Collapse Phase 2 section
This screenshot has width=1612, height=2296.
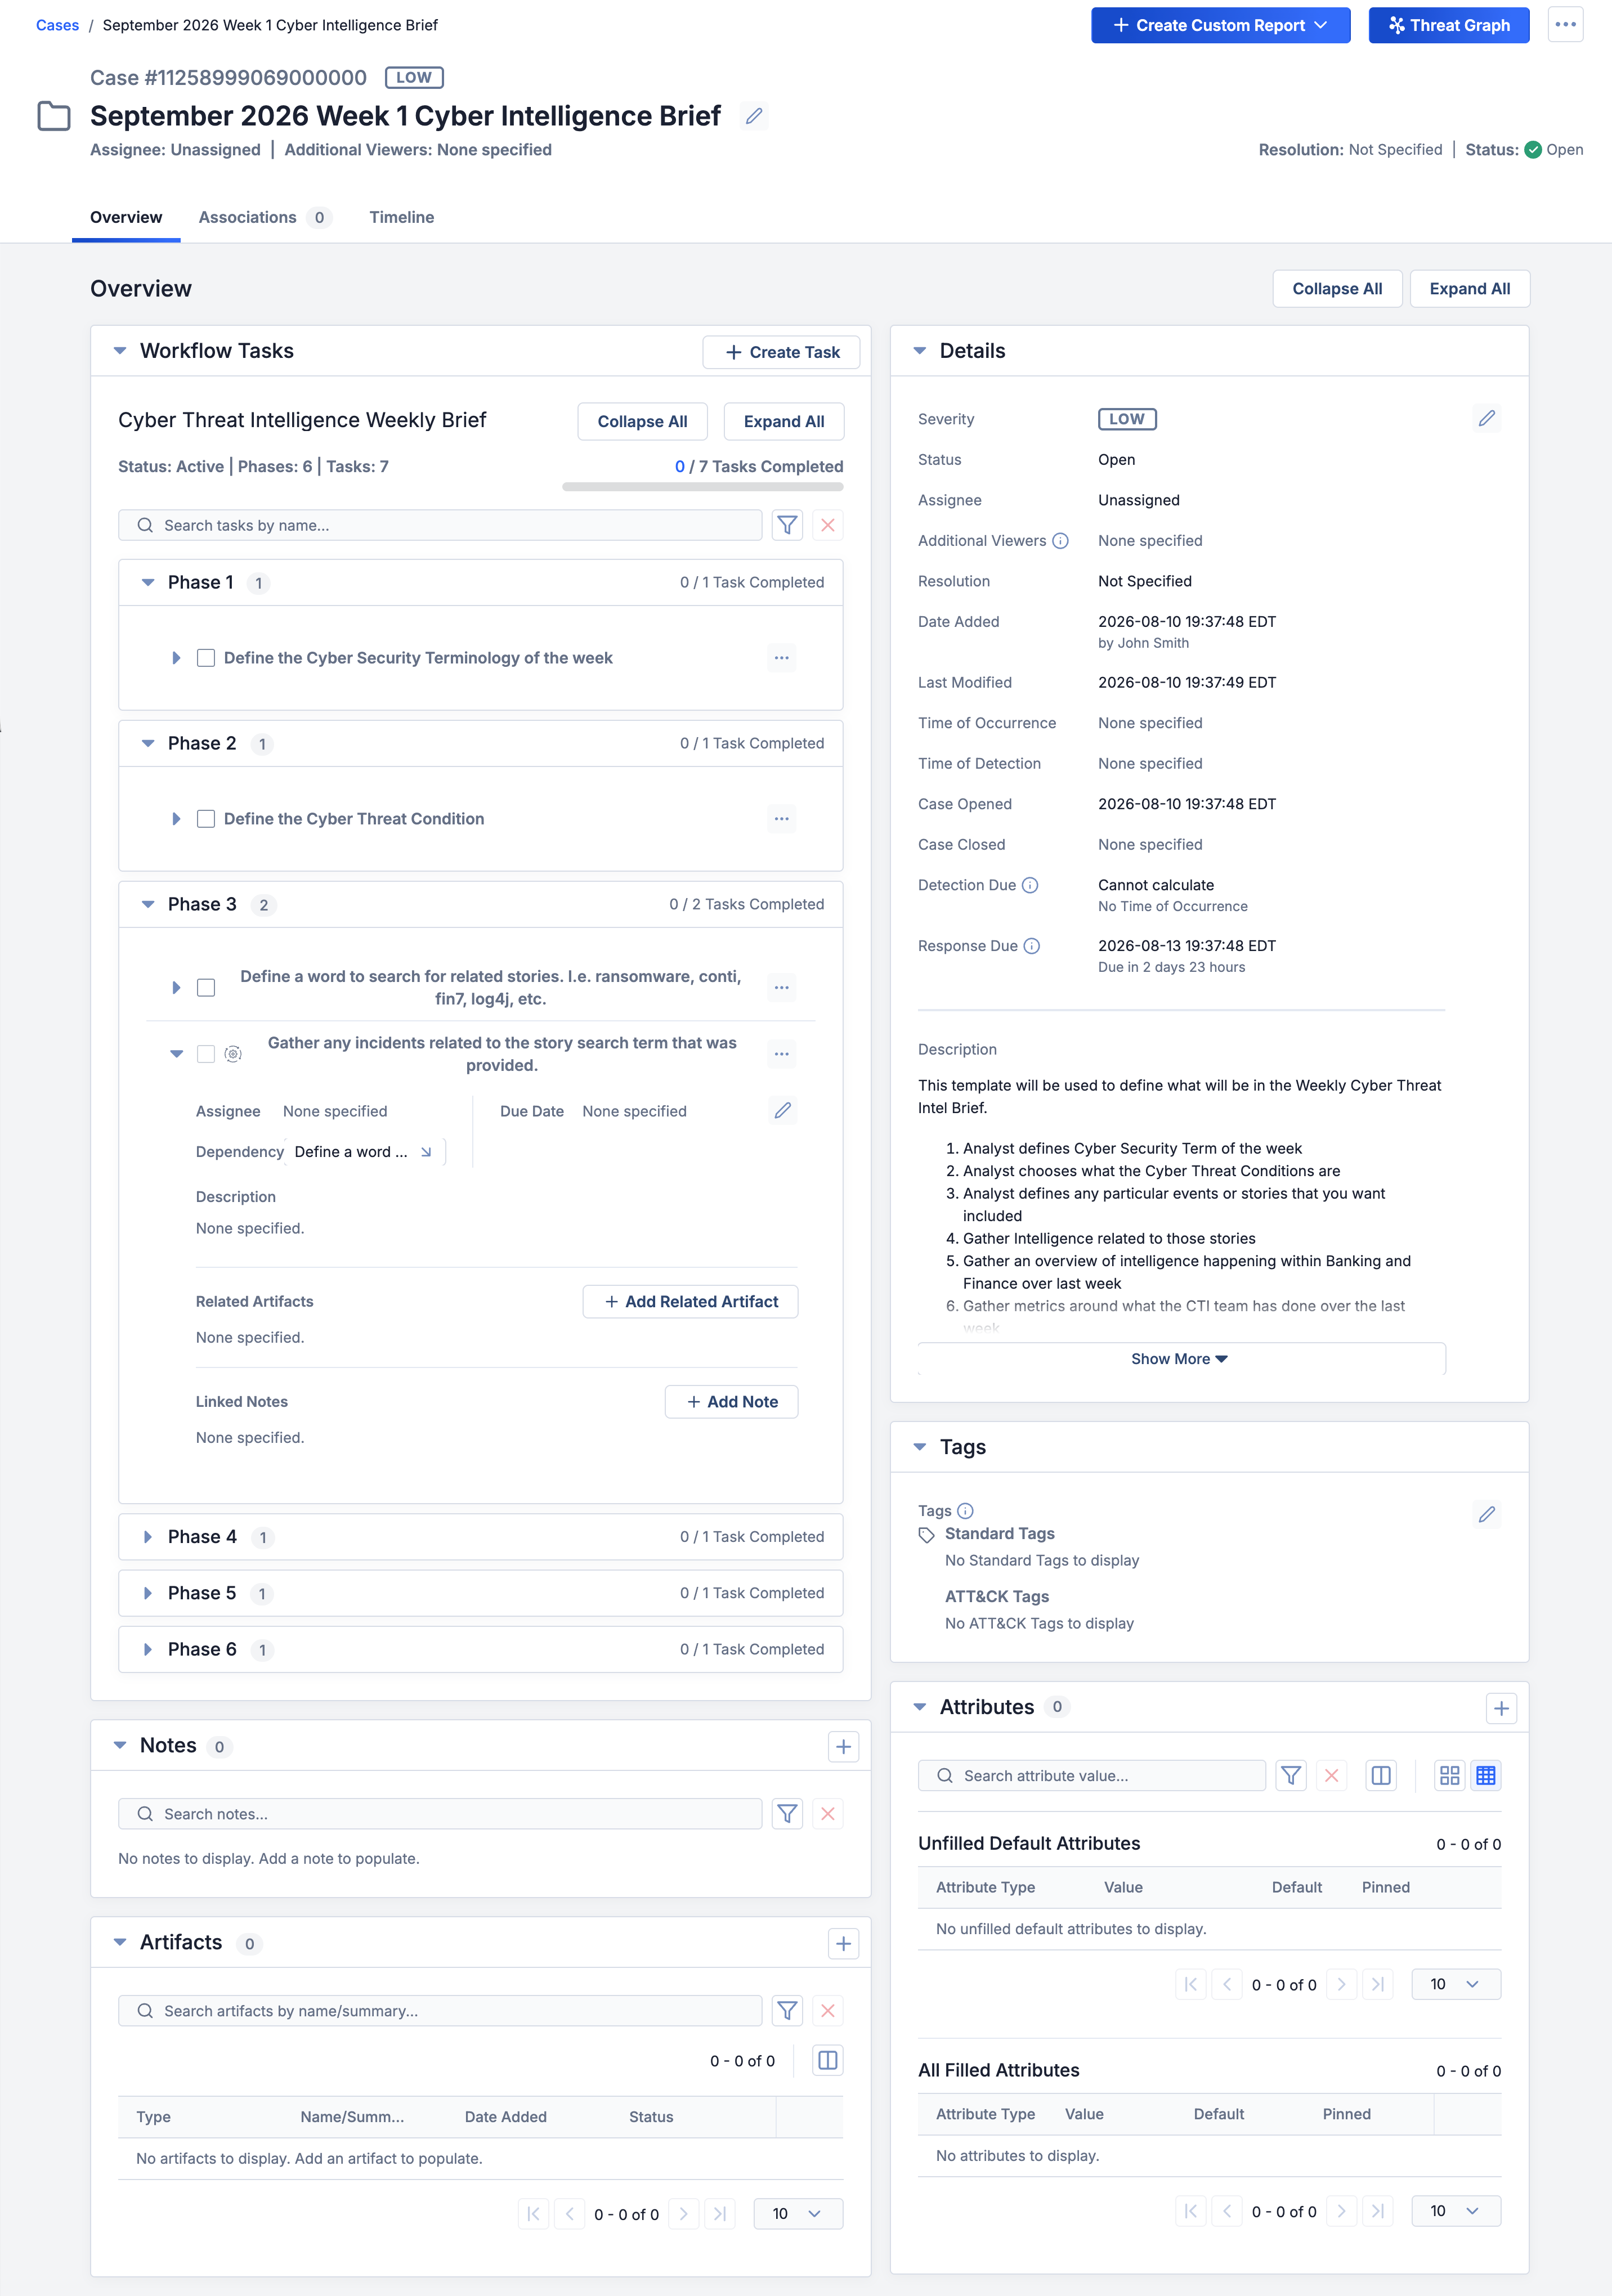tap(148, 743)
